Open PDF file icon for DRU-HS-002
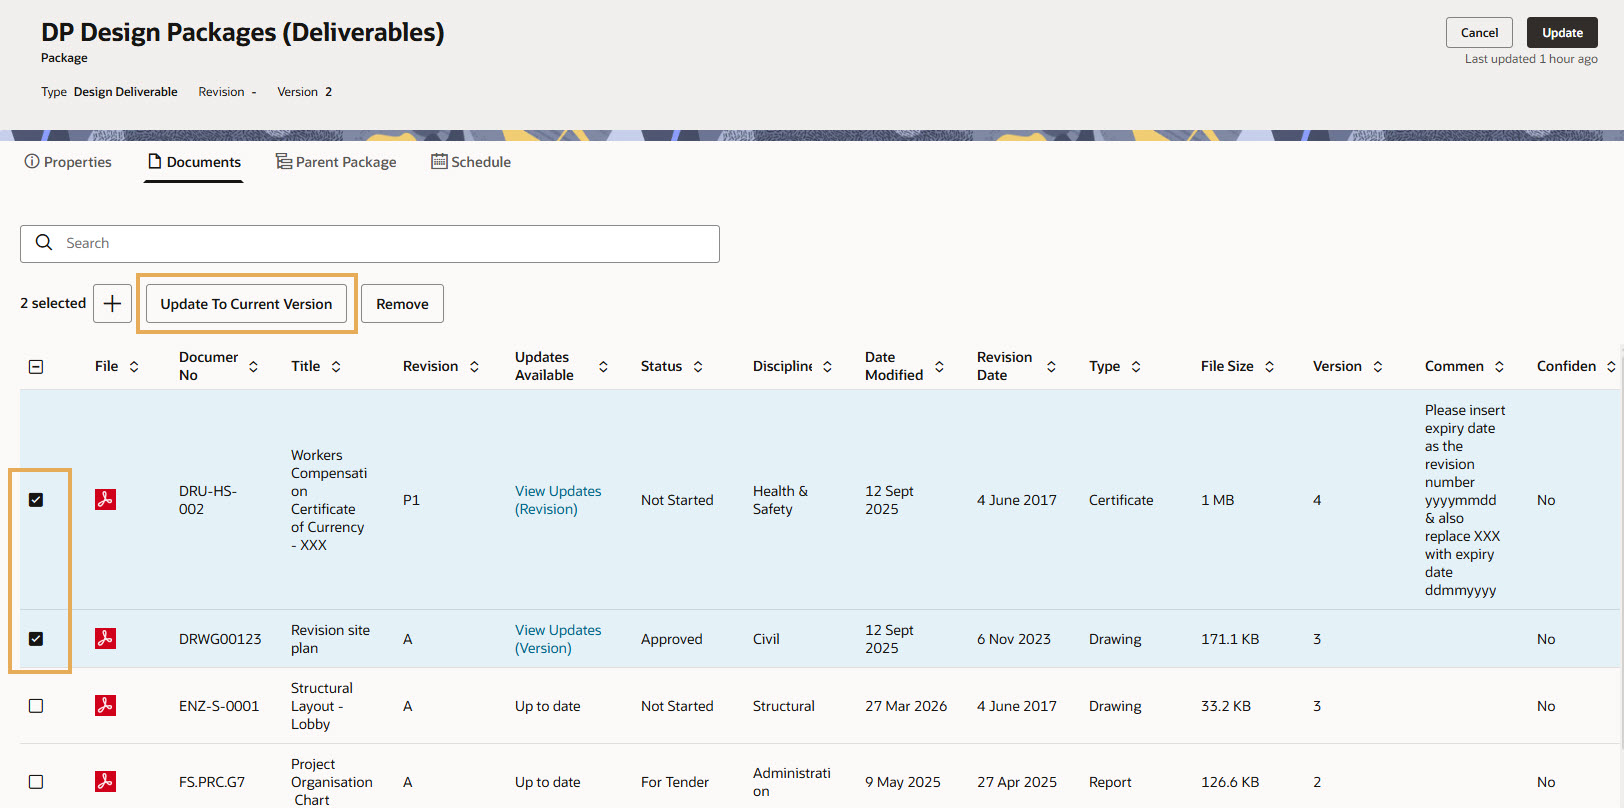Screen dimensions: 1624x808 (105, 499)
